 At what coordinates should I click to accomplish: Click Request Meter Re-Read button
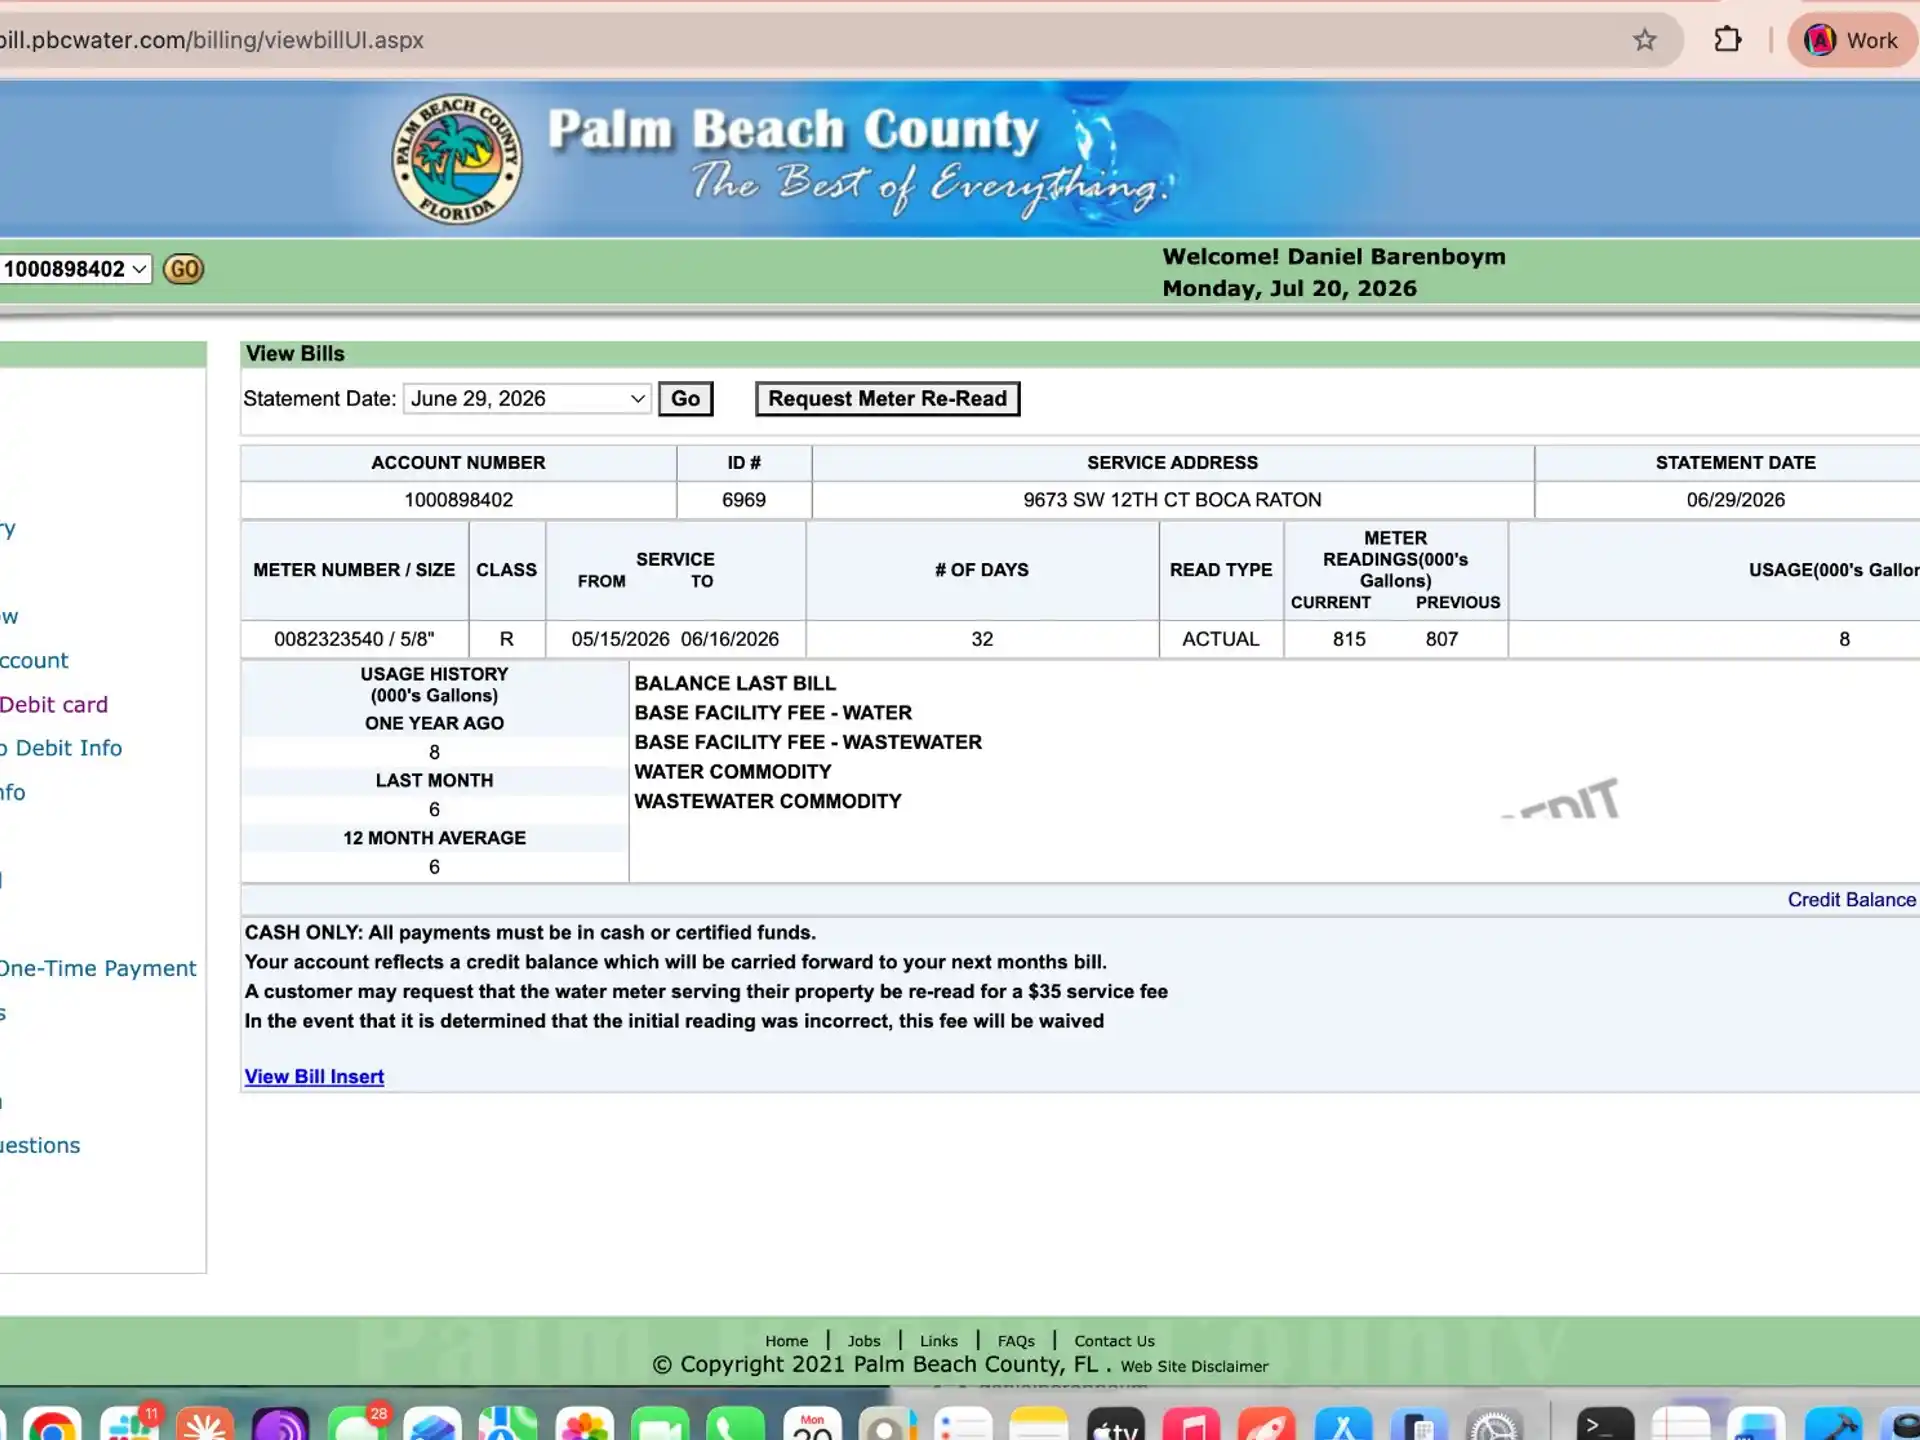pos(887,398)
